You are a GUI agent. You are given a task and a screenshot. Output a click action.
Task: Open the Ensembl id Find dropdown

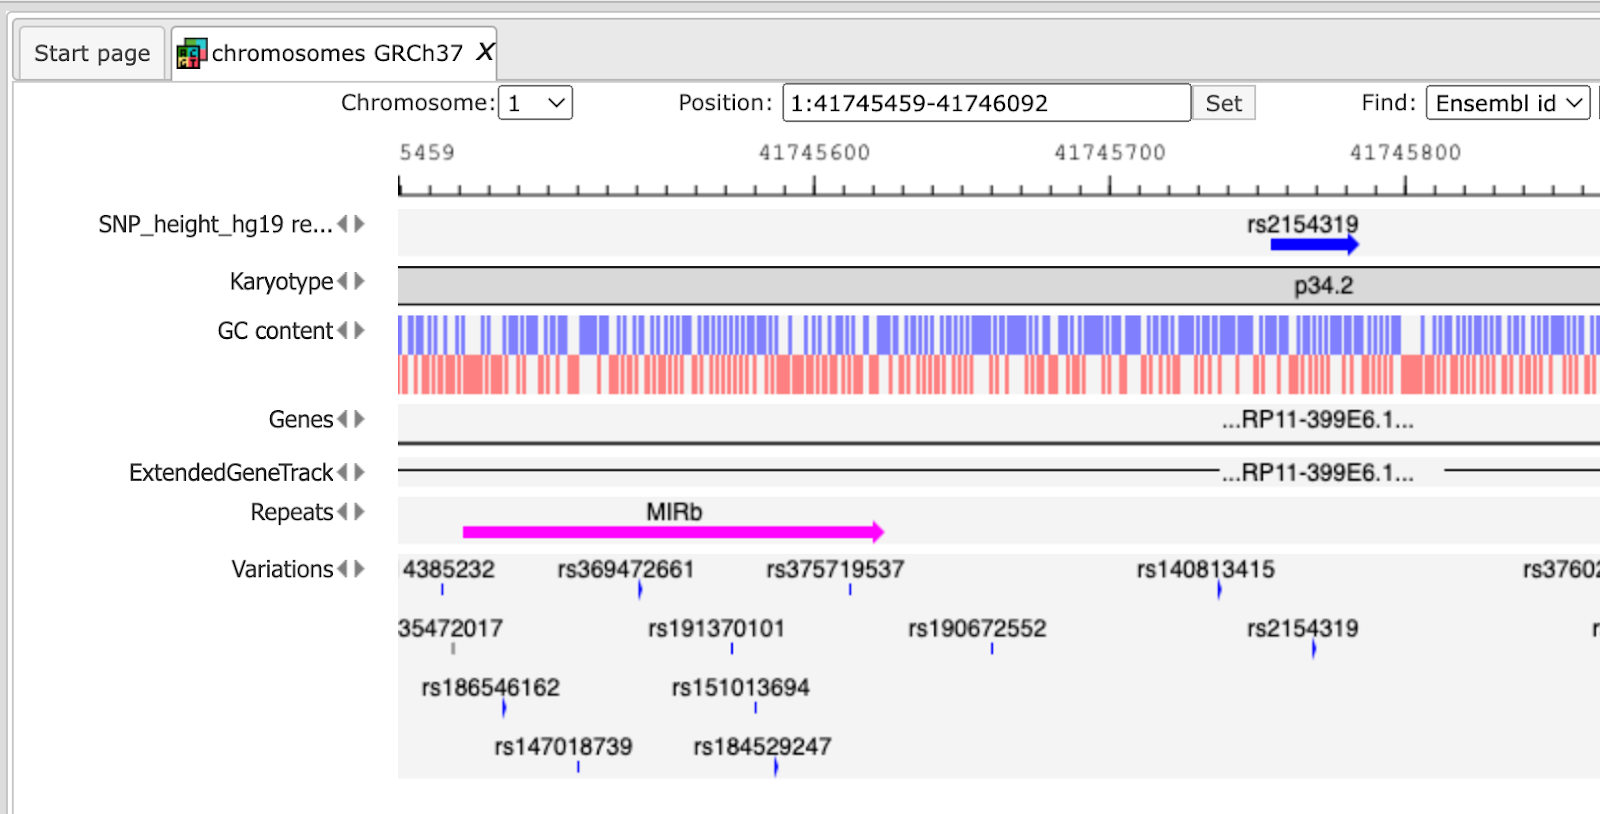(1508, 103)
